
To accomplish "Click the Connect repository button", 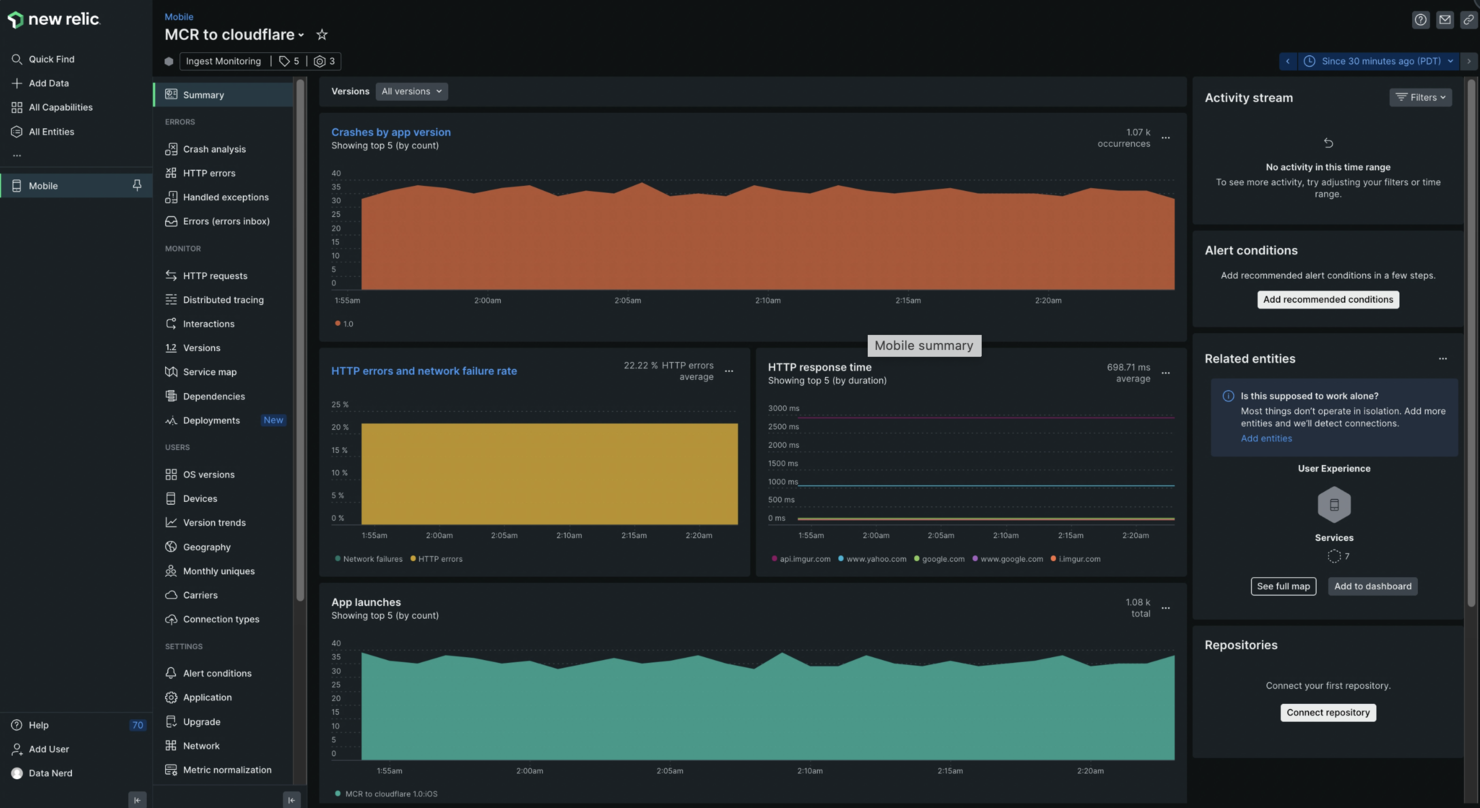I will coord(1327,712).
